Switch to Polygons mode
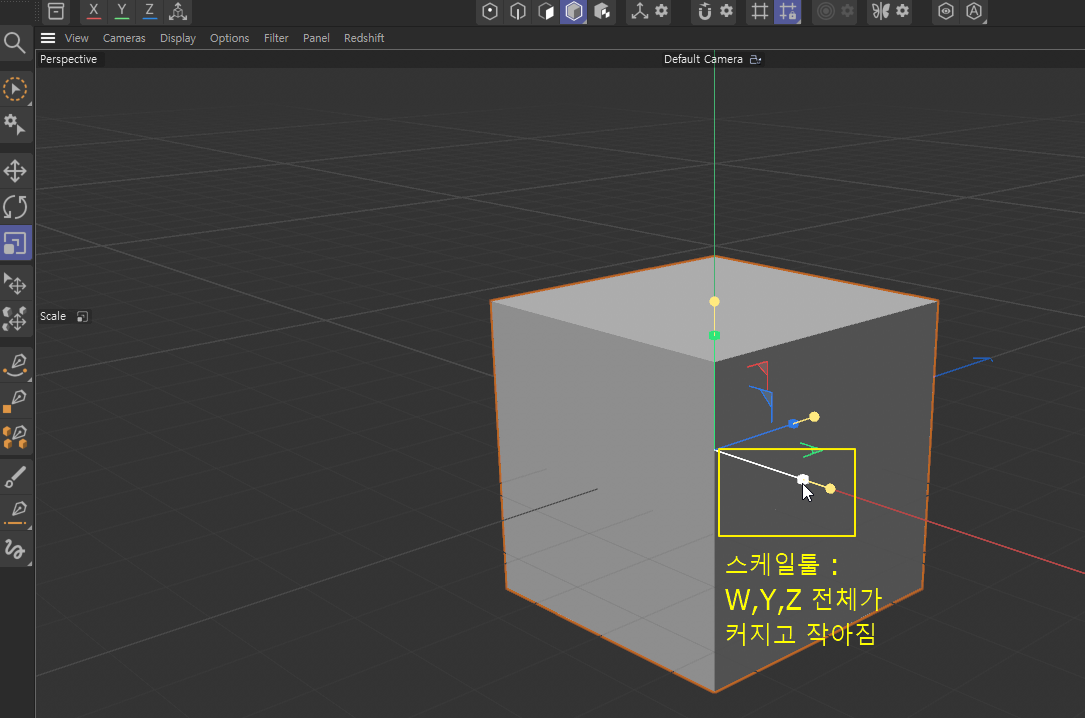1085x718 pixels. 546,11
